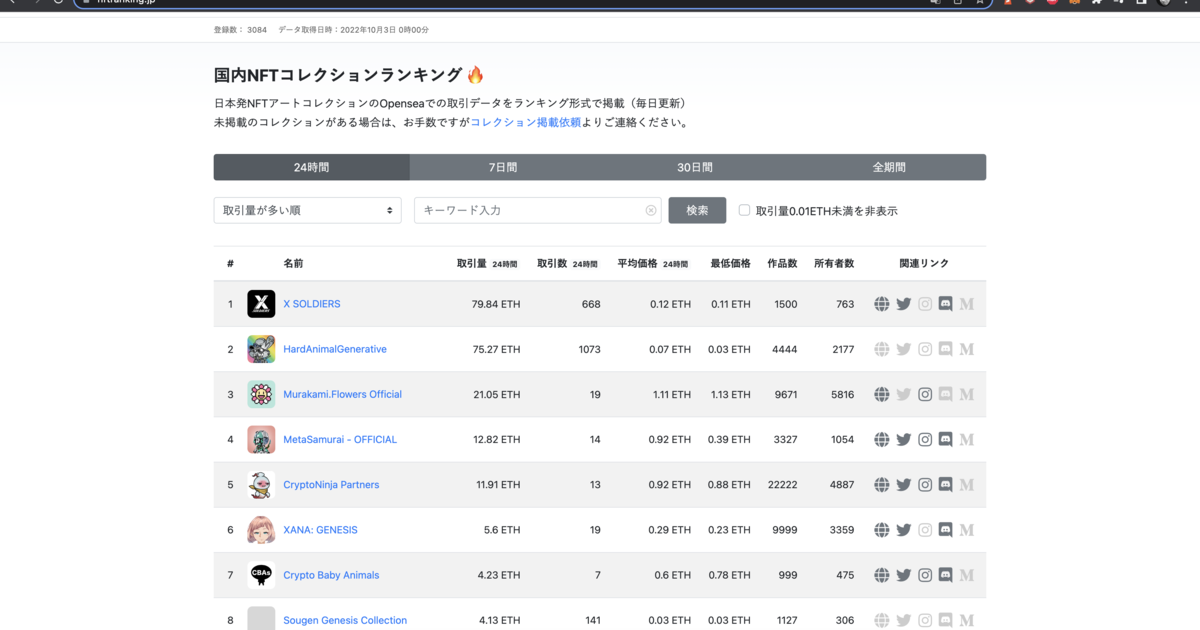Open the XANA: GENESIS collection link
This screenshot has width=1200, height=630.
tap(320, 530)
